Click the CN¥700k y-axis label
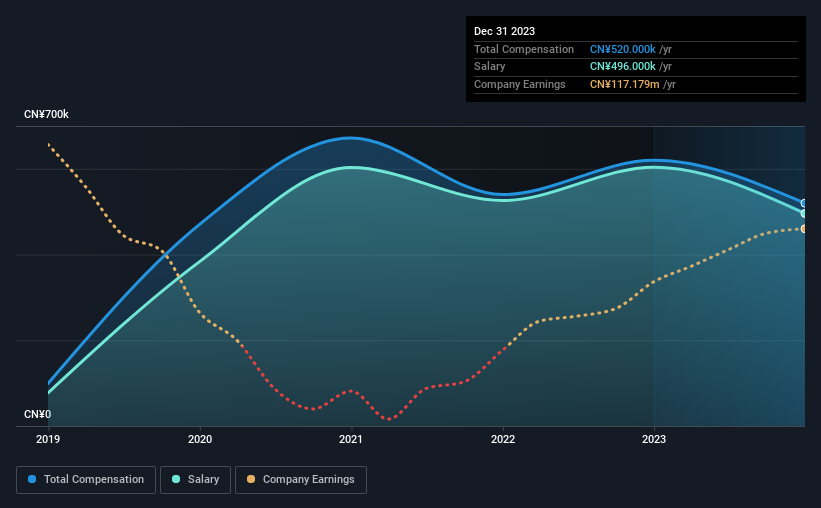The image size is (821, 508). 46,114
